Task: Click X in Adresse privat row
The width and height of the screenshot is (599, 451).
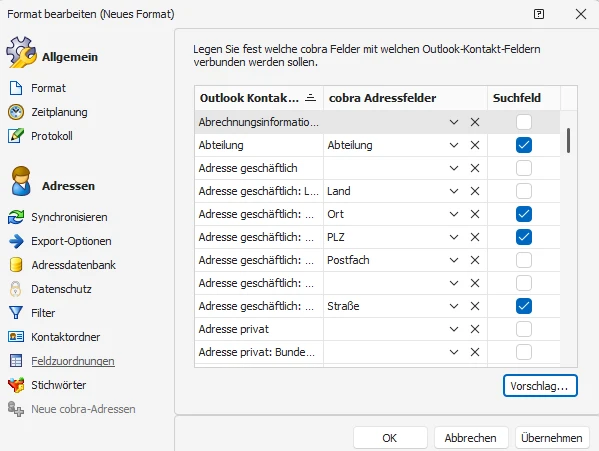Action: click(475, 329)
